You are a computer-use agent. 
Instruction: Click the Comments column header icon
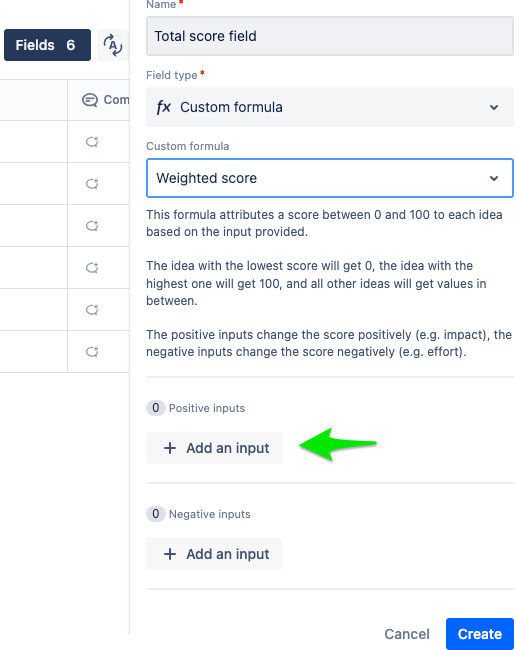point(90,100)
